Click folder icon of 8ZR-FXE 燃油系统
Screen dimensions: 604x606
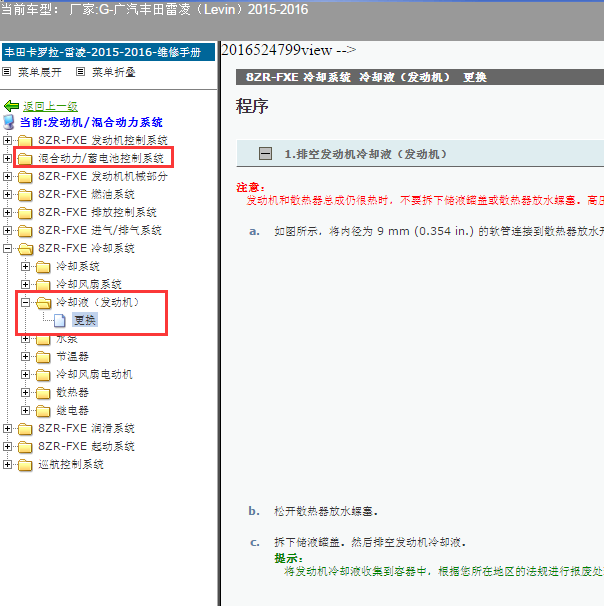coord(25,194)
